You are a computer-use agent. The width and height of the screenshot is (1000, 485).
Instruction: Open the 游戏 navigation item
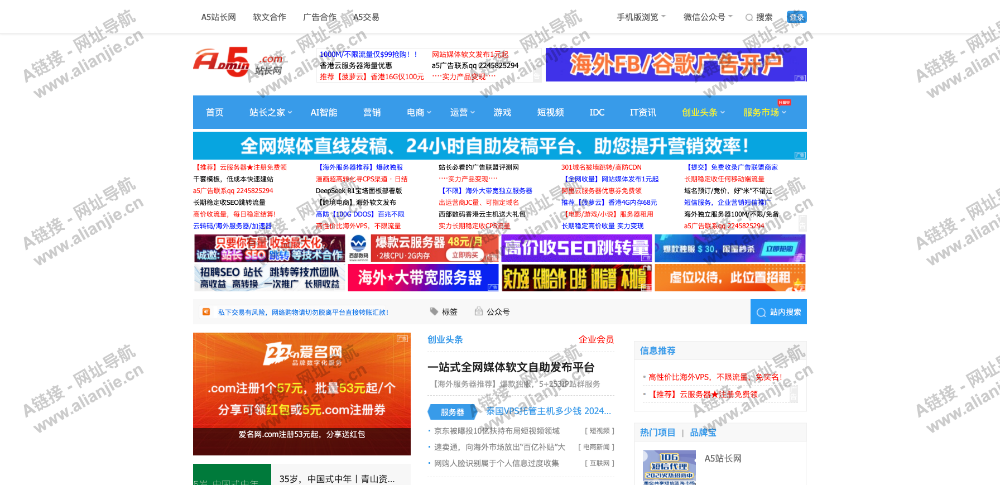click(502, 112)
